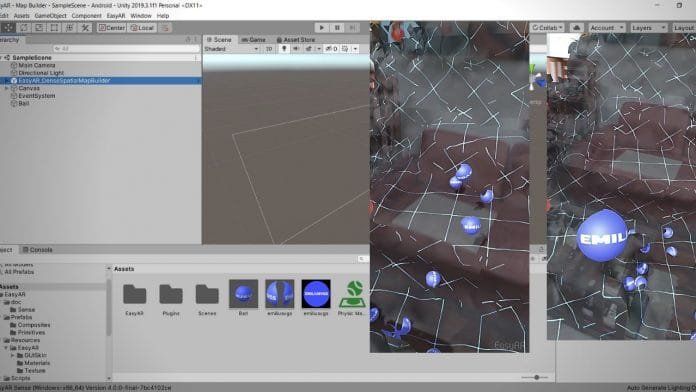Select the emiliusvgs material sphere asset

280,297
